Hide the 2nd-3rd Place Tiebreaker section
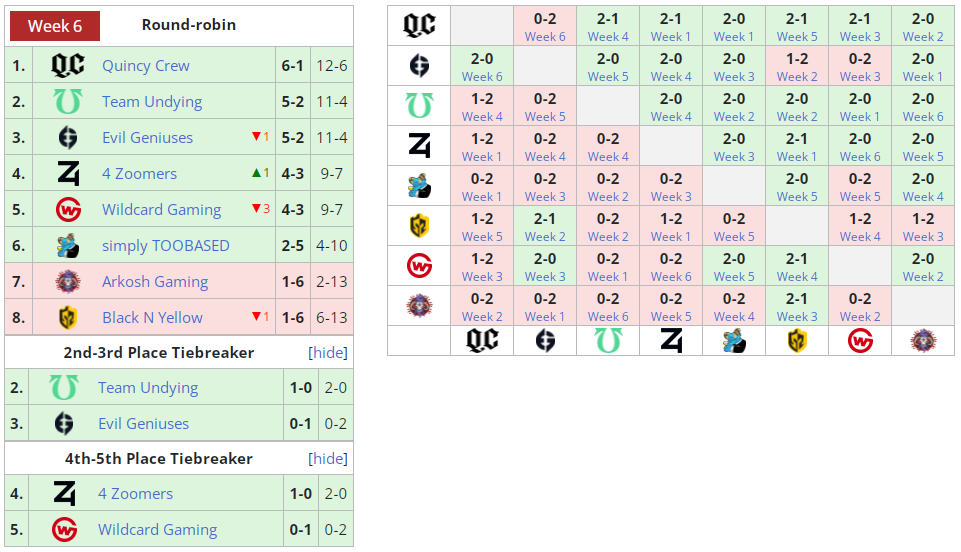Screen dimensions: 961x552 point(328,353)
